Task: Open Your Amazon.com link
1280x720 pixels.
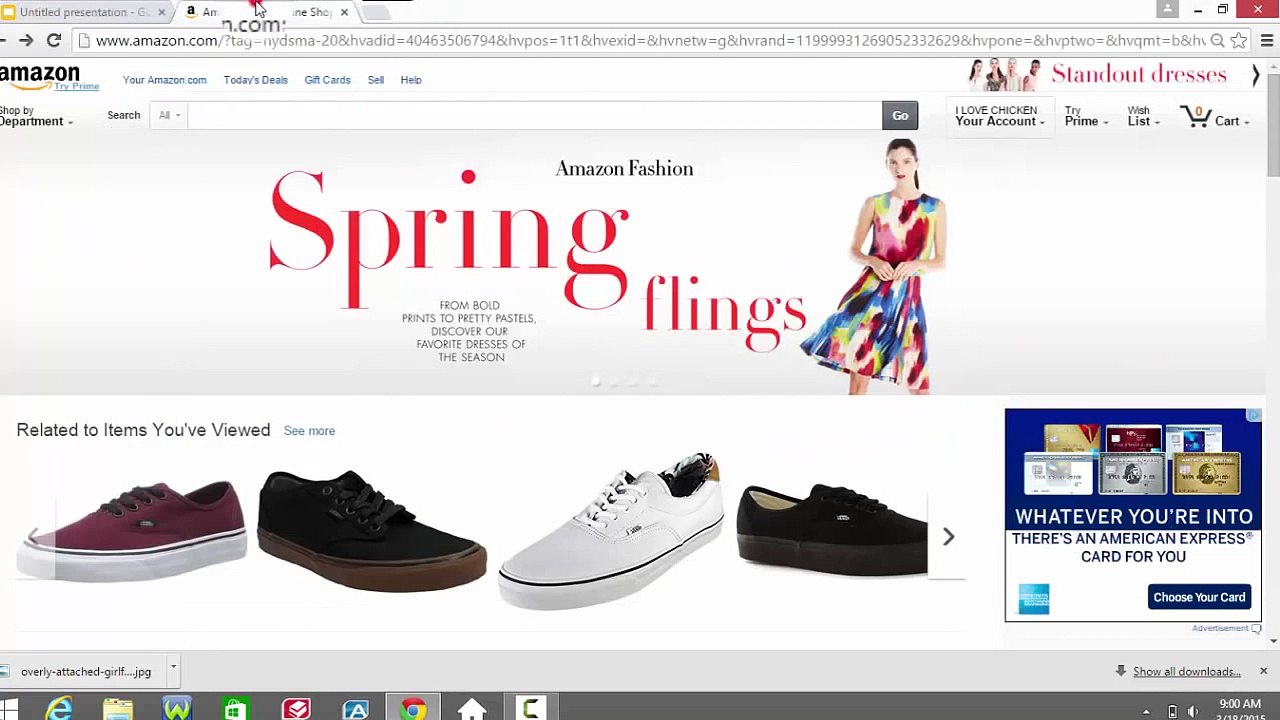Action: tap(165, 80)
